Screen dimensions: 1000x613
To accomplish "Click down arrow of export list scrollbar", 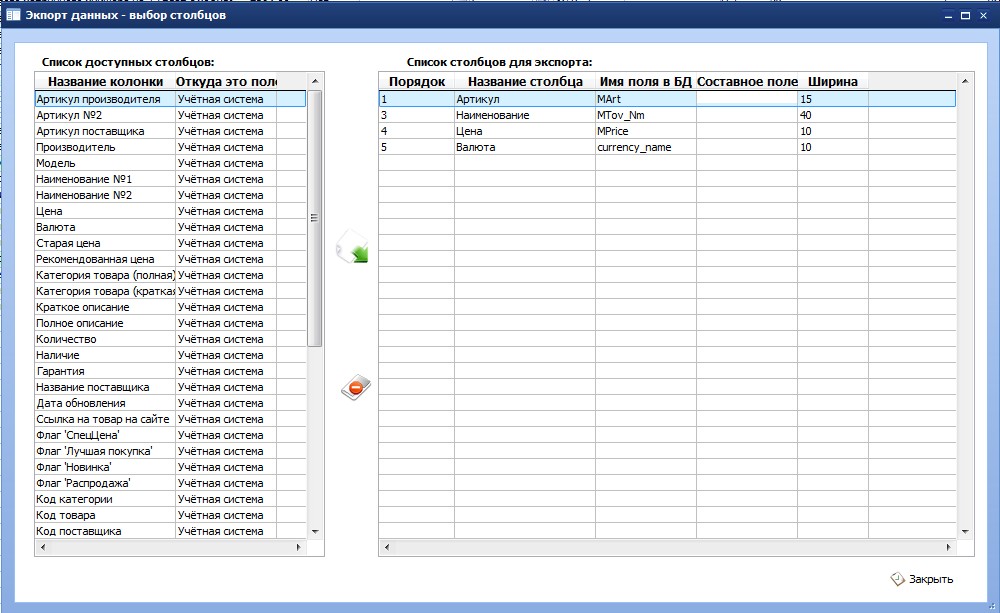I will [x=965, y=531].
